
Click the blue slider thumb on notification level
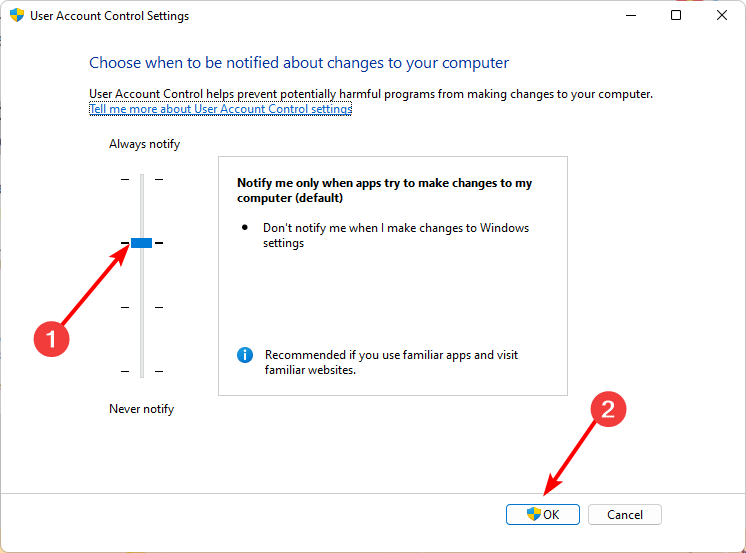coord(141,243)
